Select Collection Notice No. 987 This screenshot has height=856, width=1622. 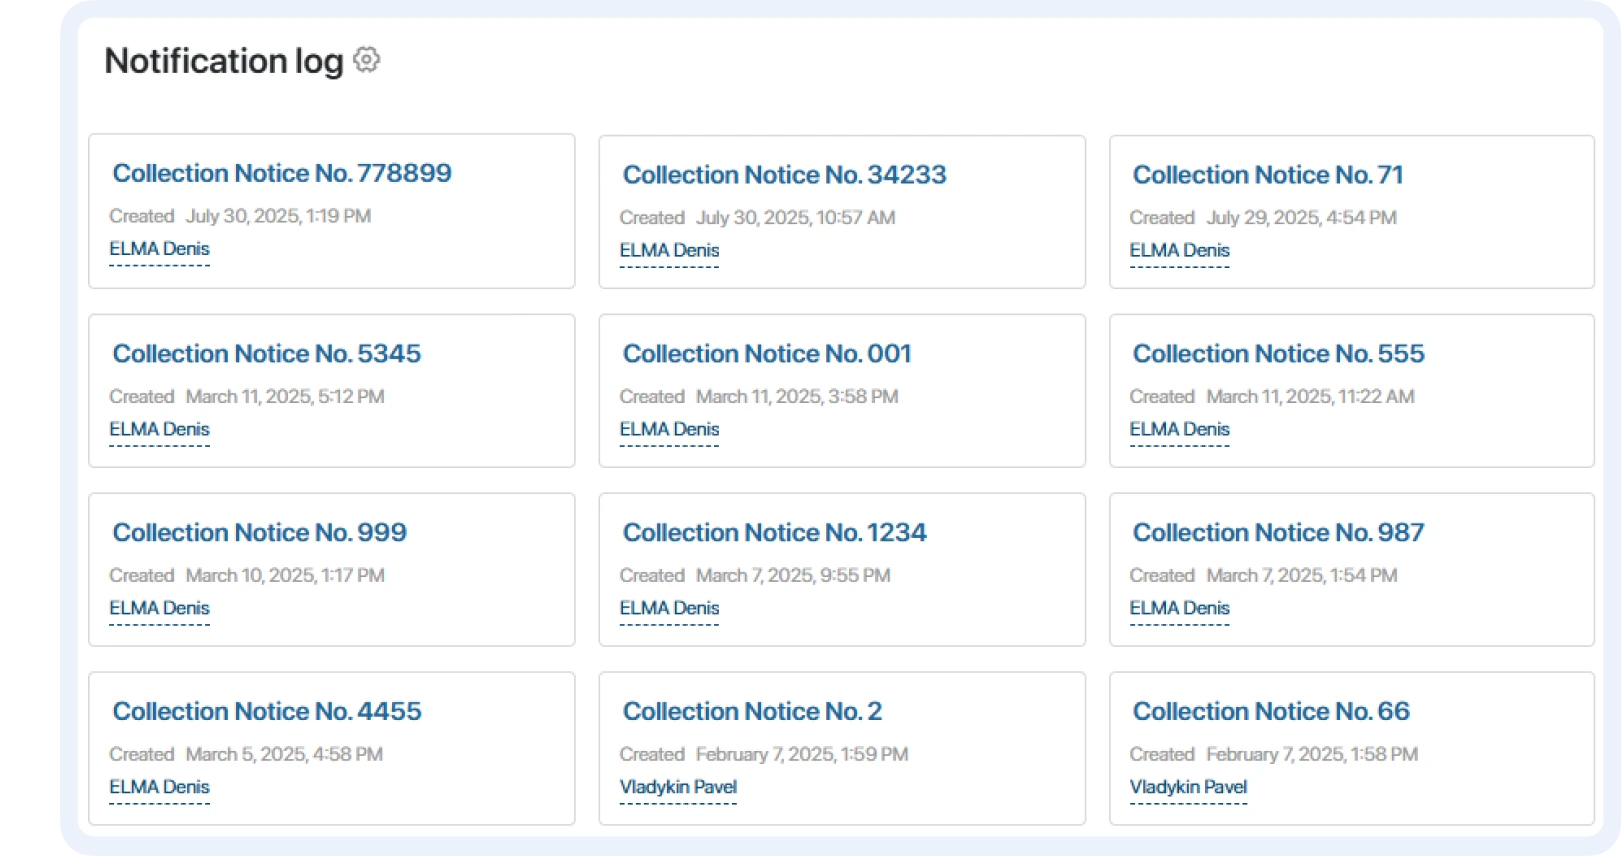coord(1277,533)
